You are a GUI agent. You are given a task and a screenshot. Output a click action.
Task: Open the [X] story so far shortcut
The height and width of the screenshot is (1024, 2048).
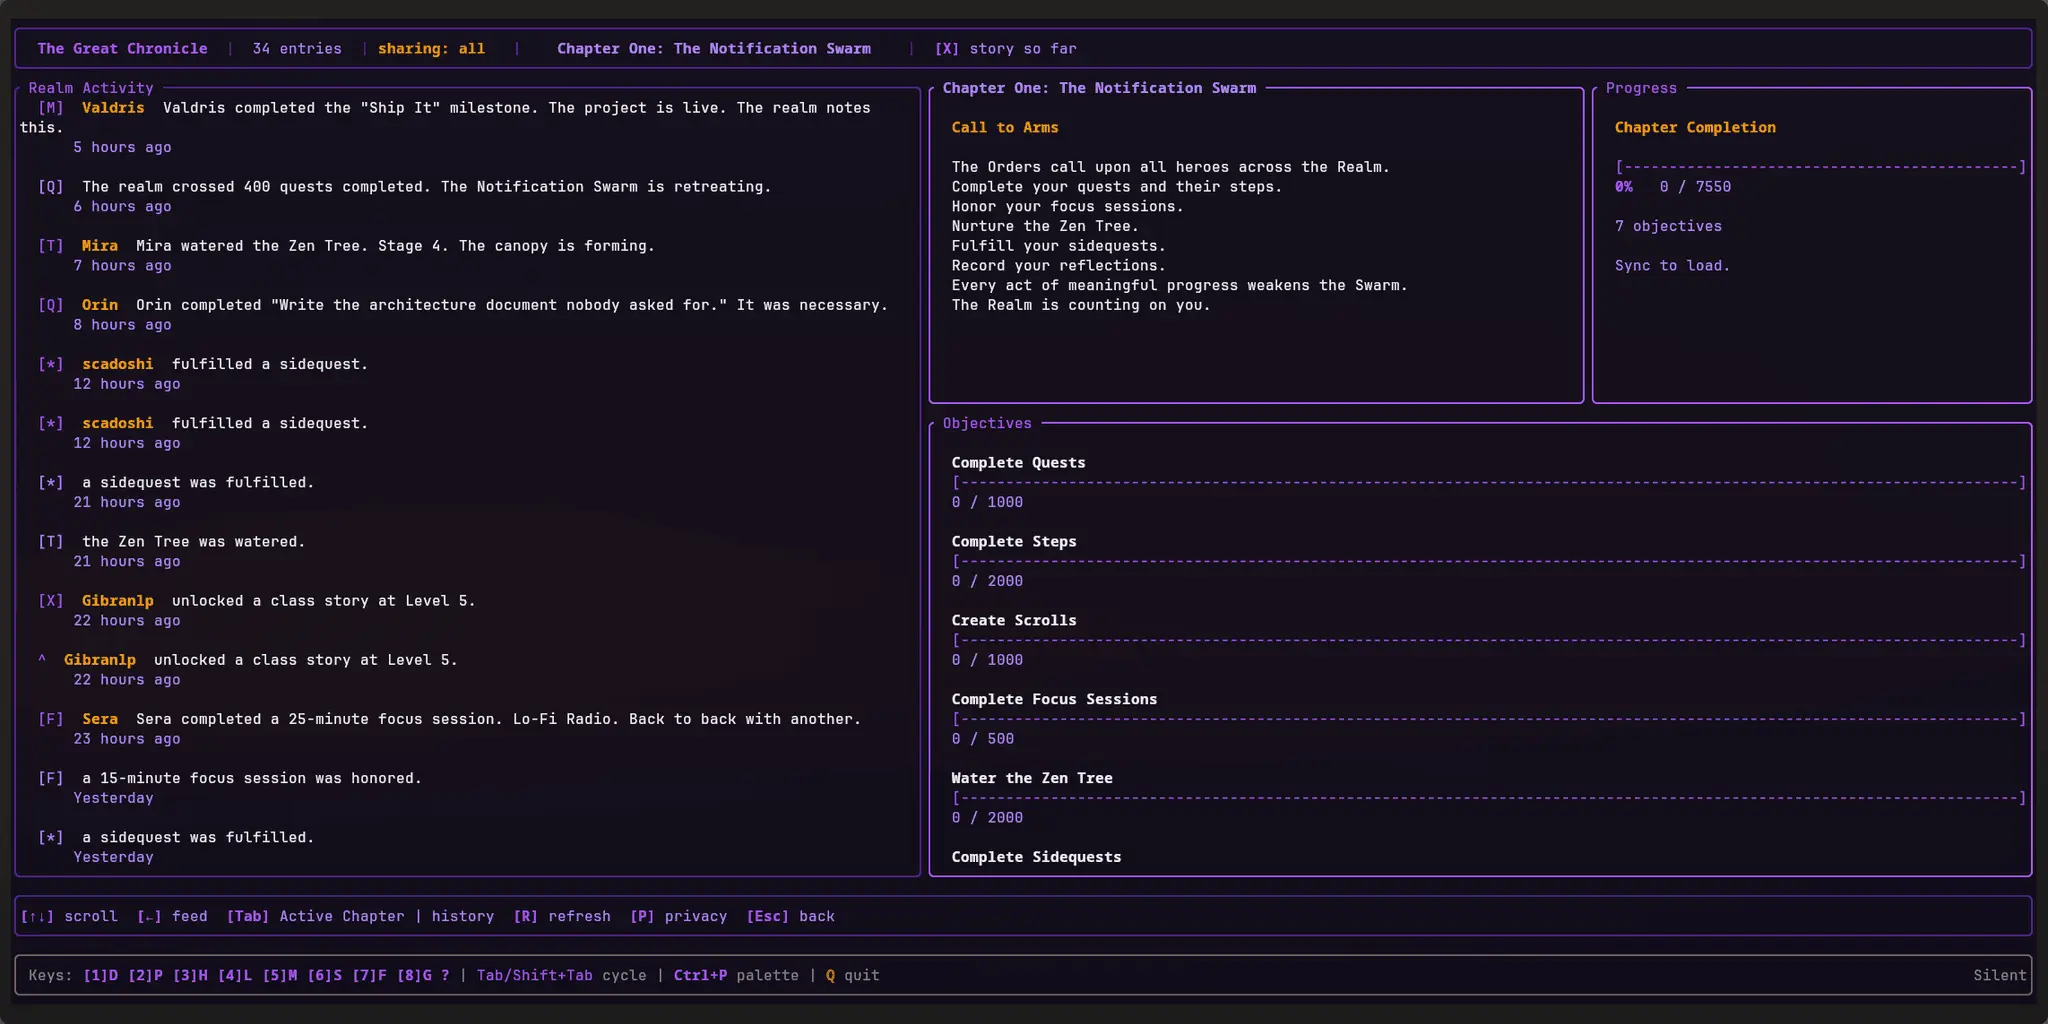point(1006,49)
